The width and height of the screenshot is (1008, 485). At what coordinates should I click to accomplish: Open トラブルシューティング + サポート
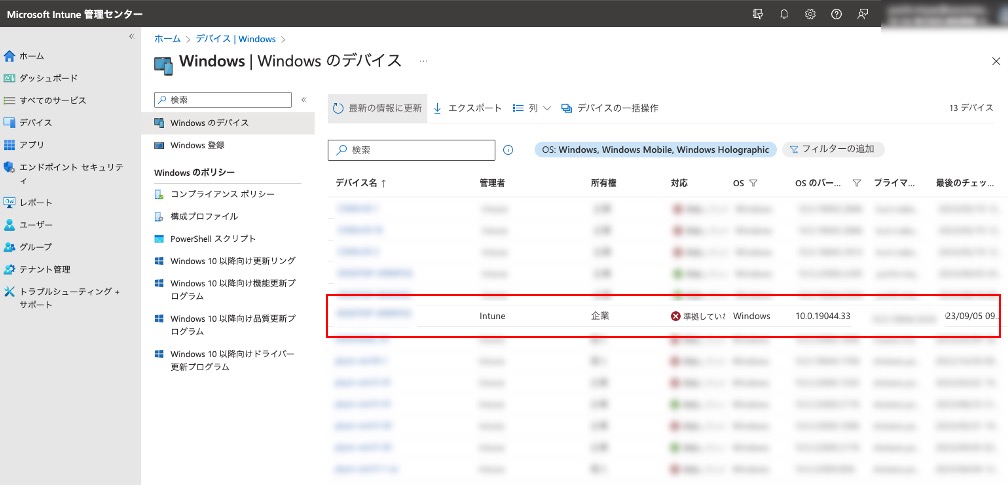tap(62, 298)
